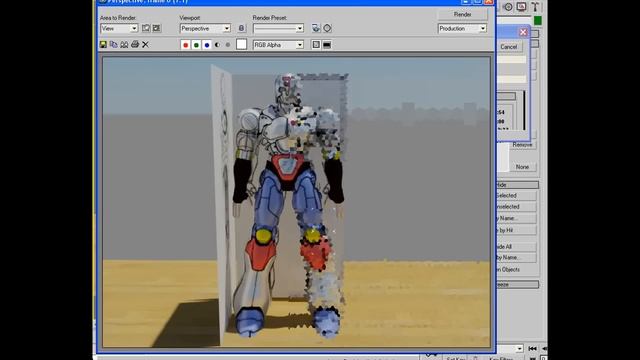This screenshot has height=360, width=640.
Task: Open the Render Preset dropdown
Action: [x=278, y=28]
